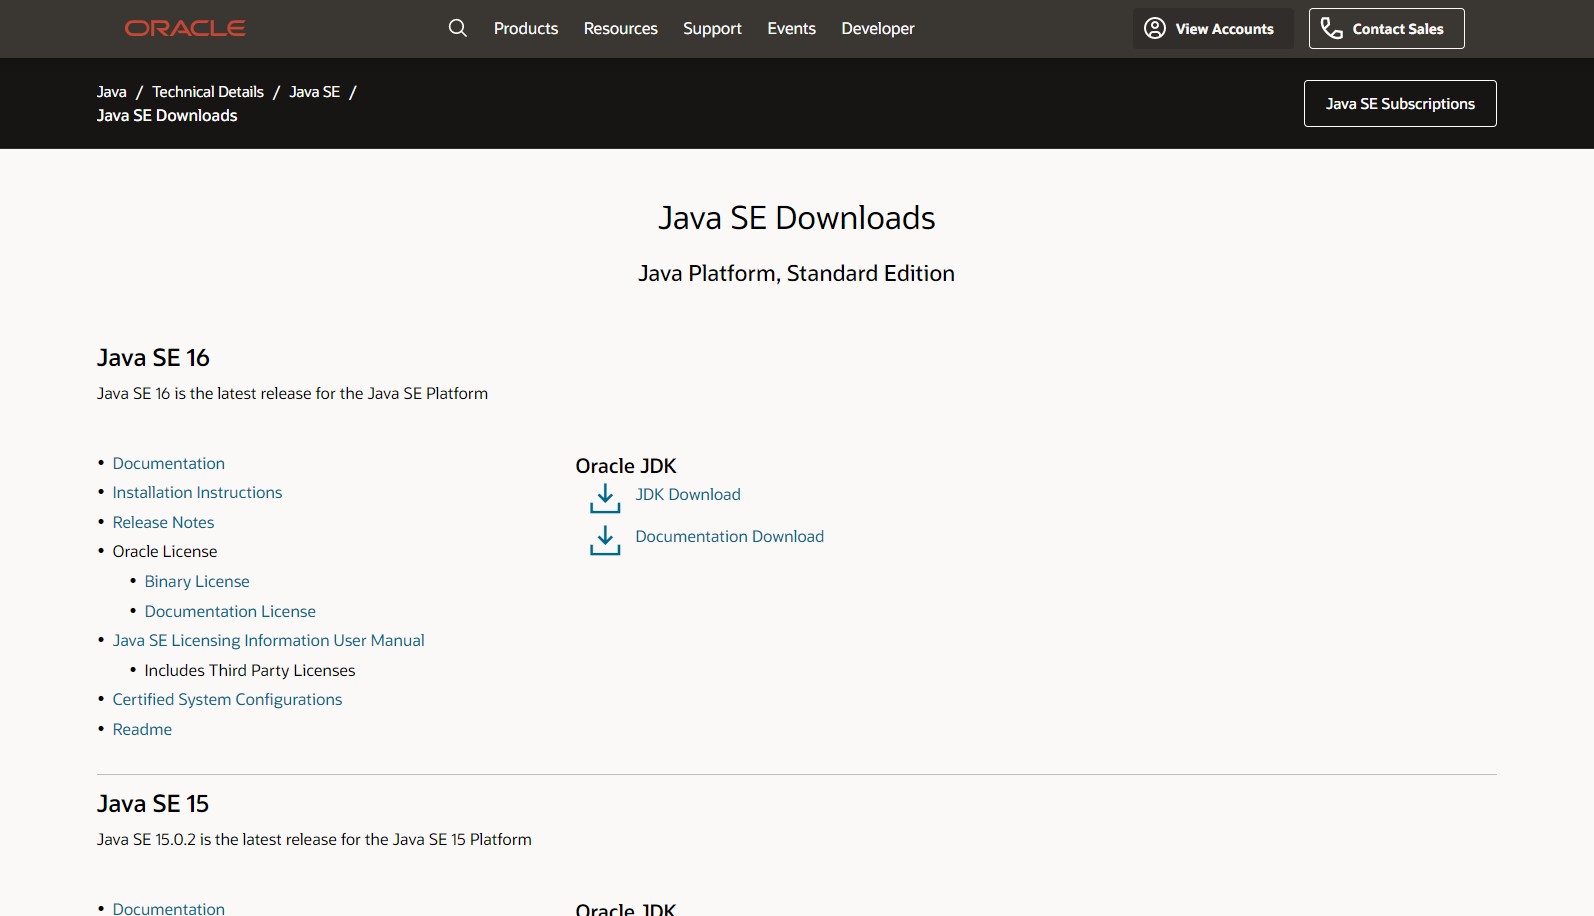The width and height of the screenshot is (1594, 916).
Task: Go to Technical Details breadcrumb
Action: [208, 91]
